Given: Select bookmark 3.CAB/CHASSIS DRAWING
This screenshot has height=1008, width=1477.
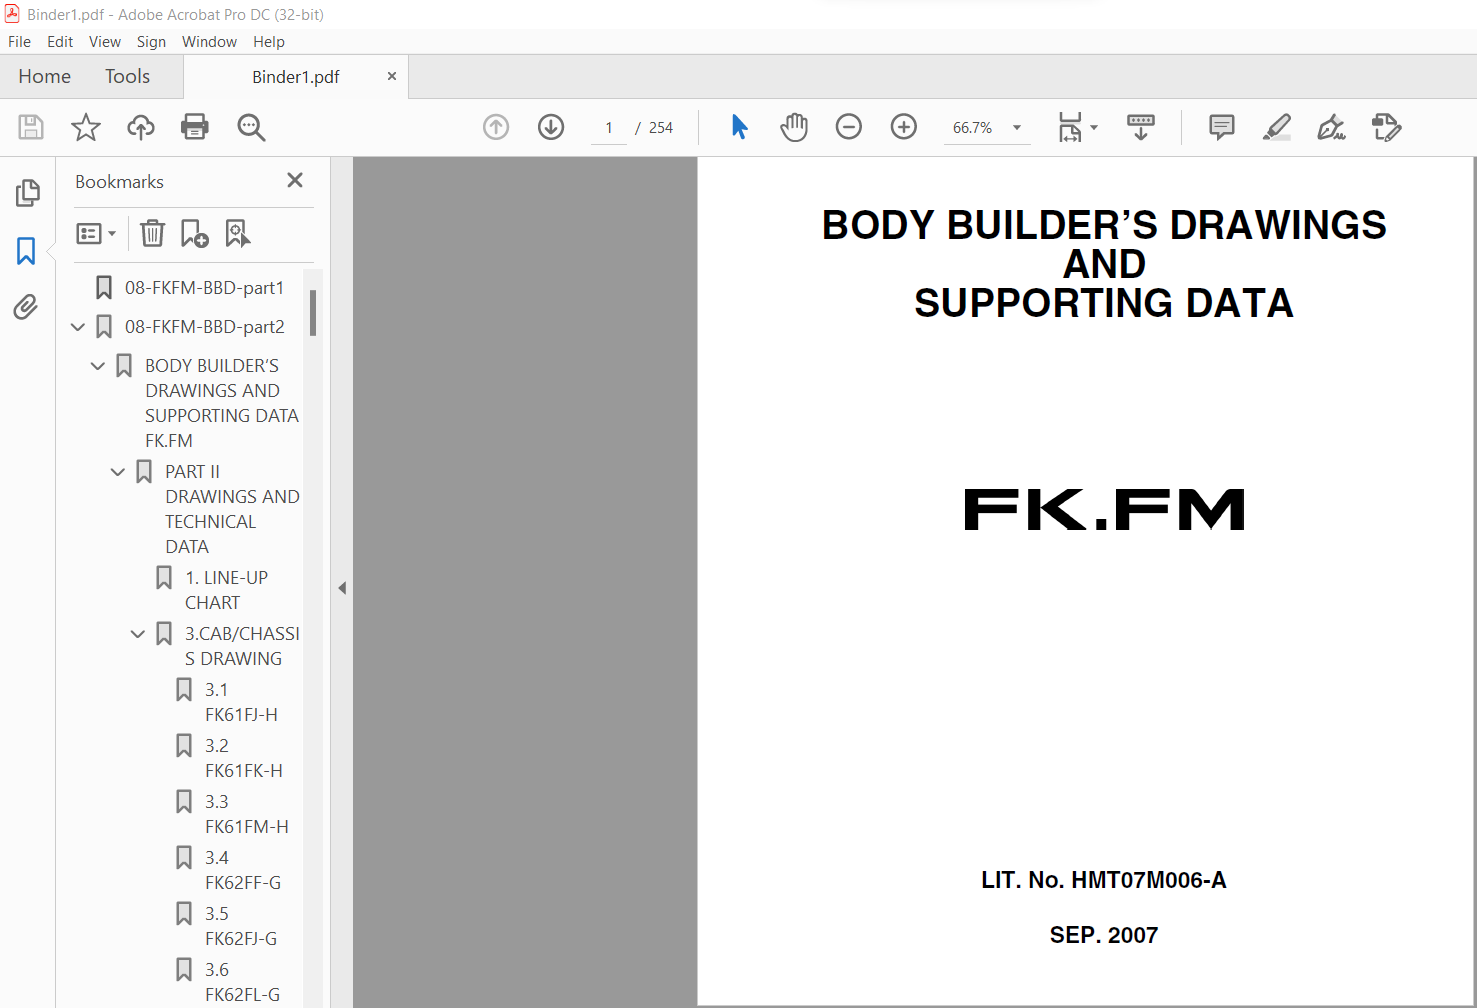Looking at the screenshot, I should 242,646.
